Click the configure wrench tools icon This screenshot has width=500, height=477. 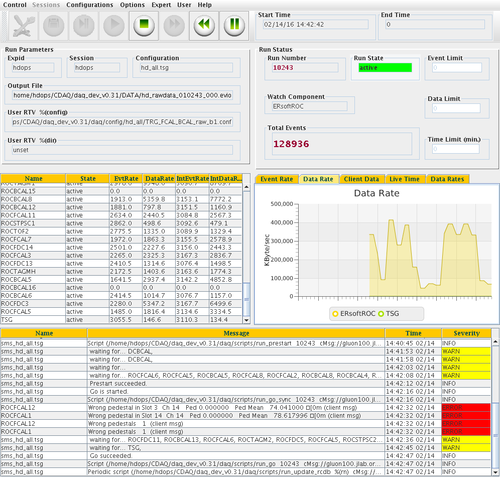[23, 25]
